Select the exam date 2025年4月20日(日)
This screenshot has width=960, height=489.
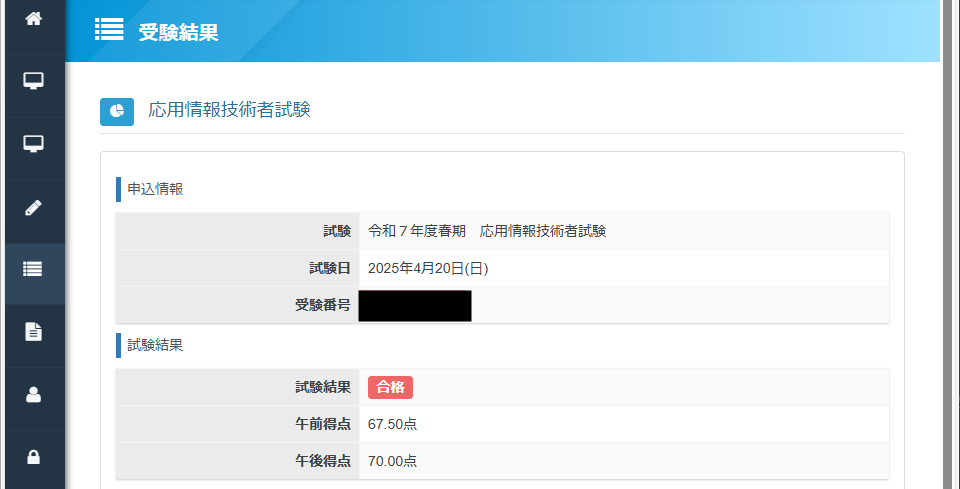click(428, 268)
